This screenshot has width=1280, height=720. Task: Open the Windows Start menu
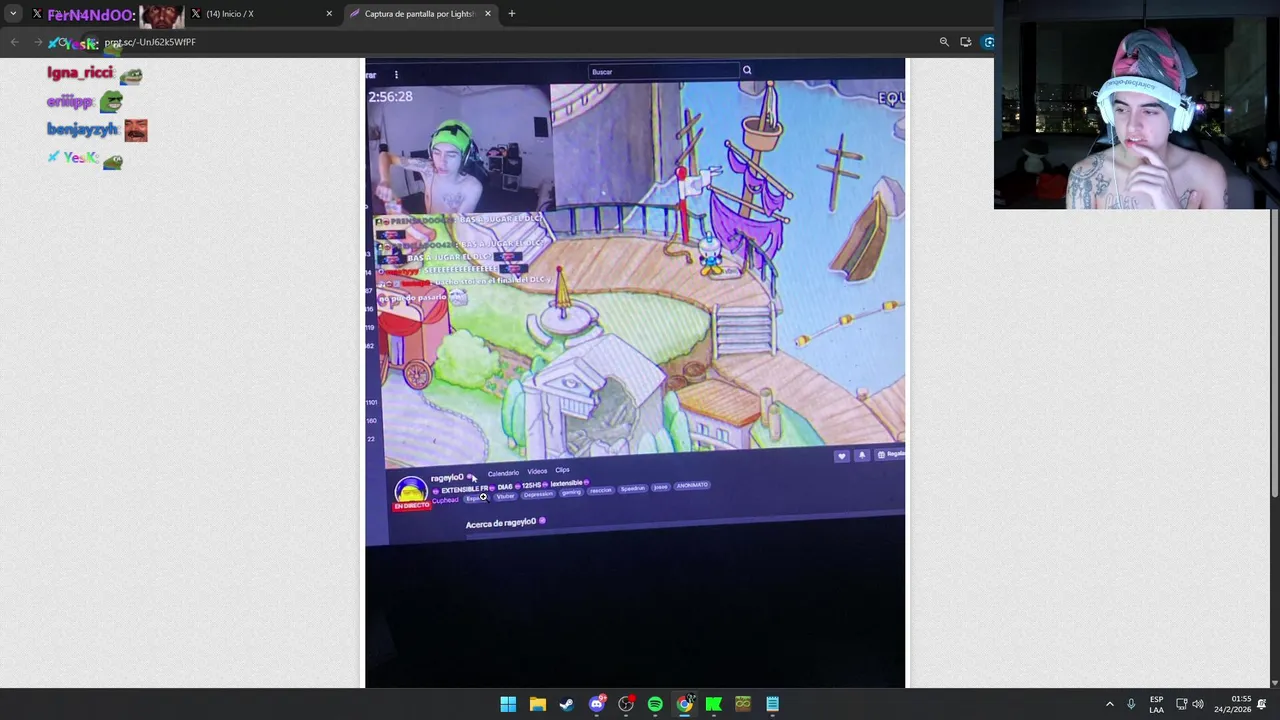508,704
